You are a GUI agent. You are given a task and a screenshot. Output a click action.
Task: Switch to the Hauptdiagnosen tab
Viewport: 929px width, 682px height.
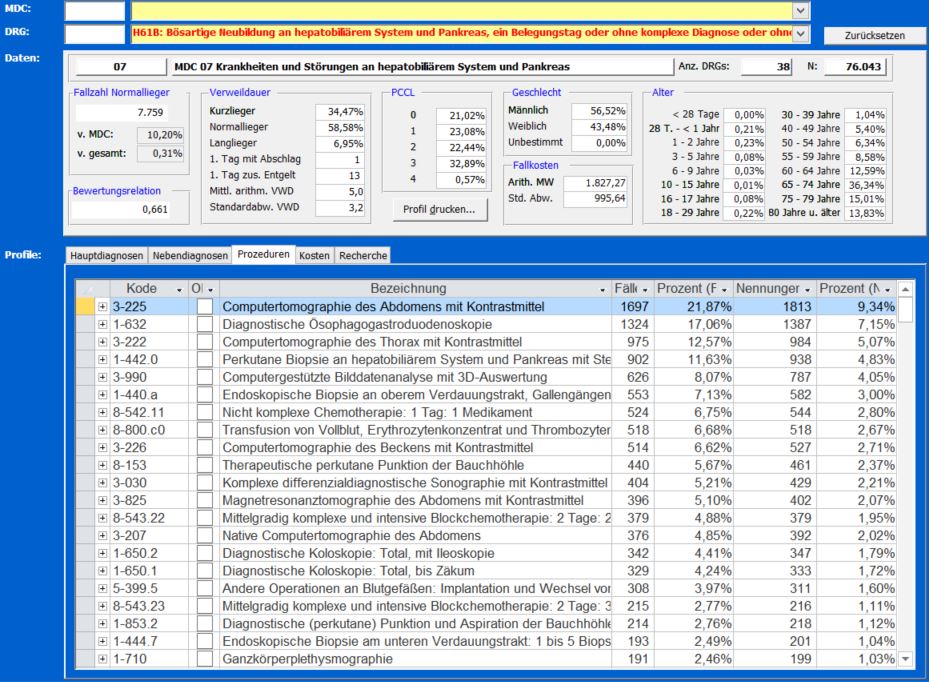(x=107, y=255)
